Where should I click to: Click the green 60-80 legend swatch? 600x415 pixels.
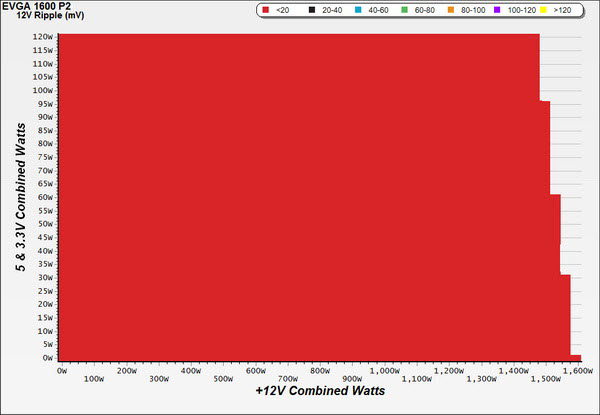click(404, 10)
